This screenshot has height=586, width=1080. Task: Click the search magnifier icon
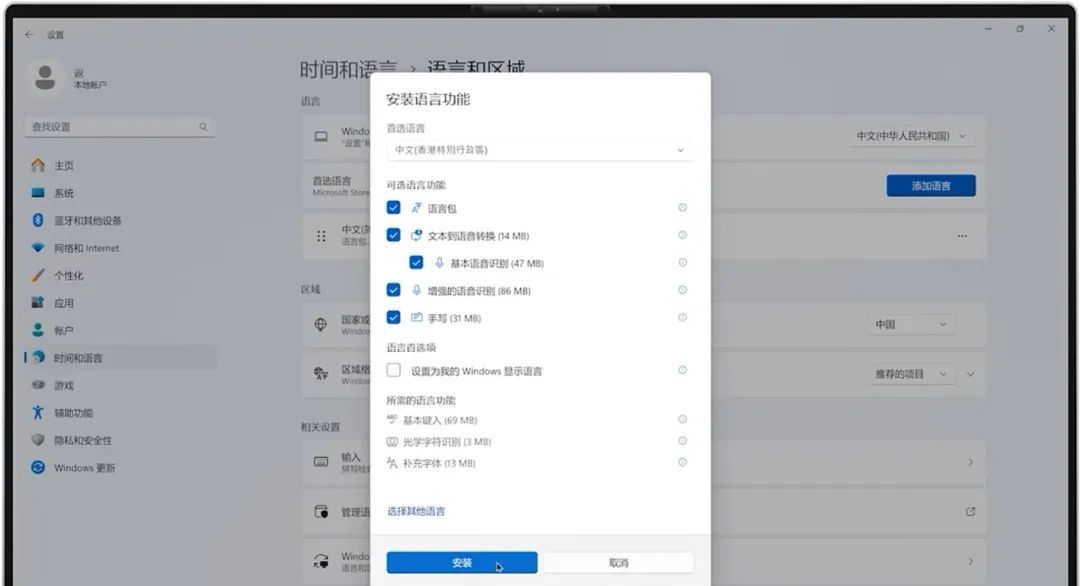point(203,127)
